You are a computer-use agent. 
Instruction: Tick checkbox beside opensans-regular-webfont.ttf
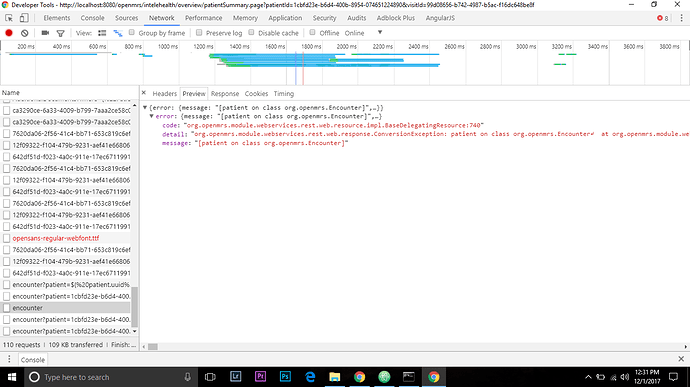coord(7,238)
